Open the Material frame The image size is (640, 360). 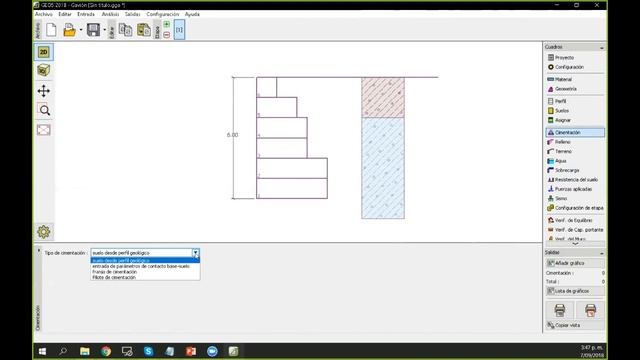pos(575,79)
